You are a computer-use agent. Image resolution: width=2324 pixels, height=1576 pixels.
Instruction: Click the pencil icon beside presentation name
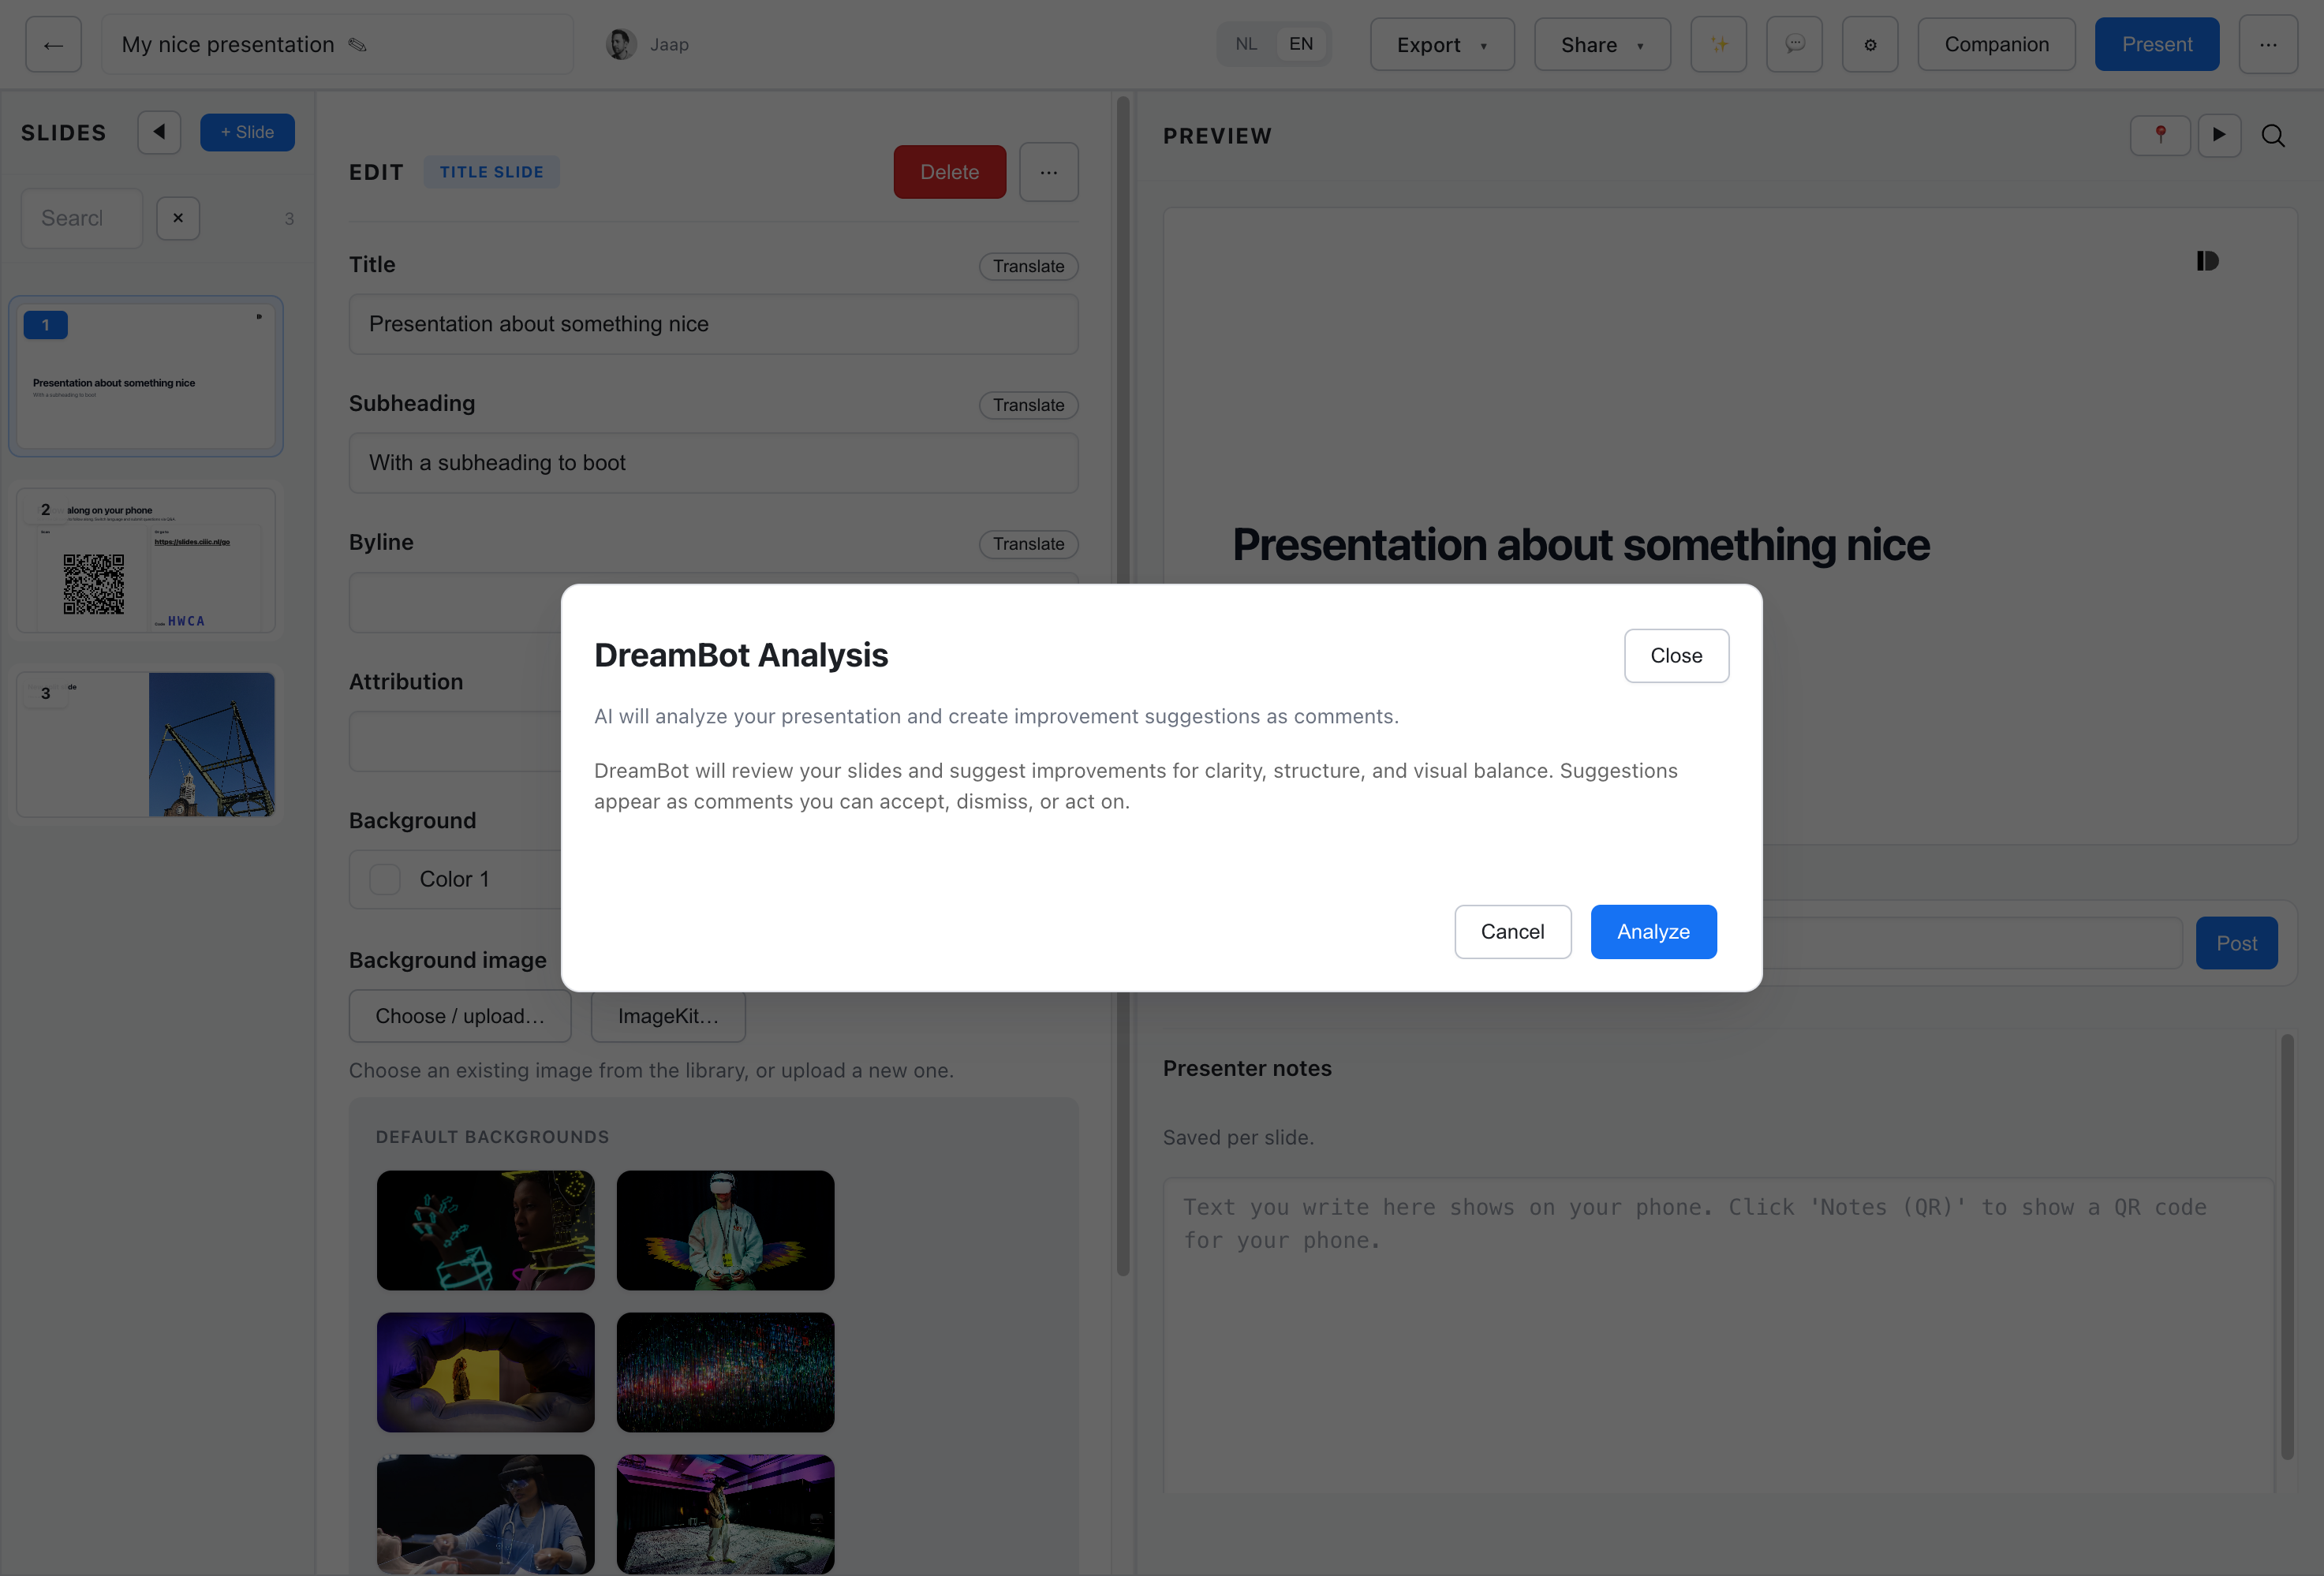click(357, 45)
